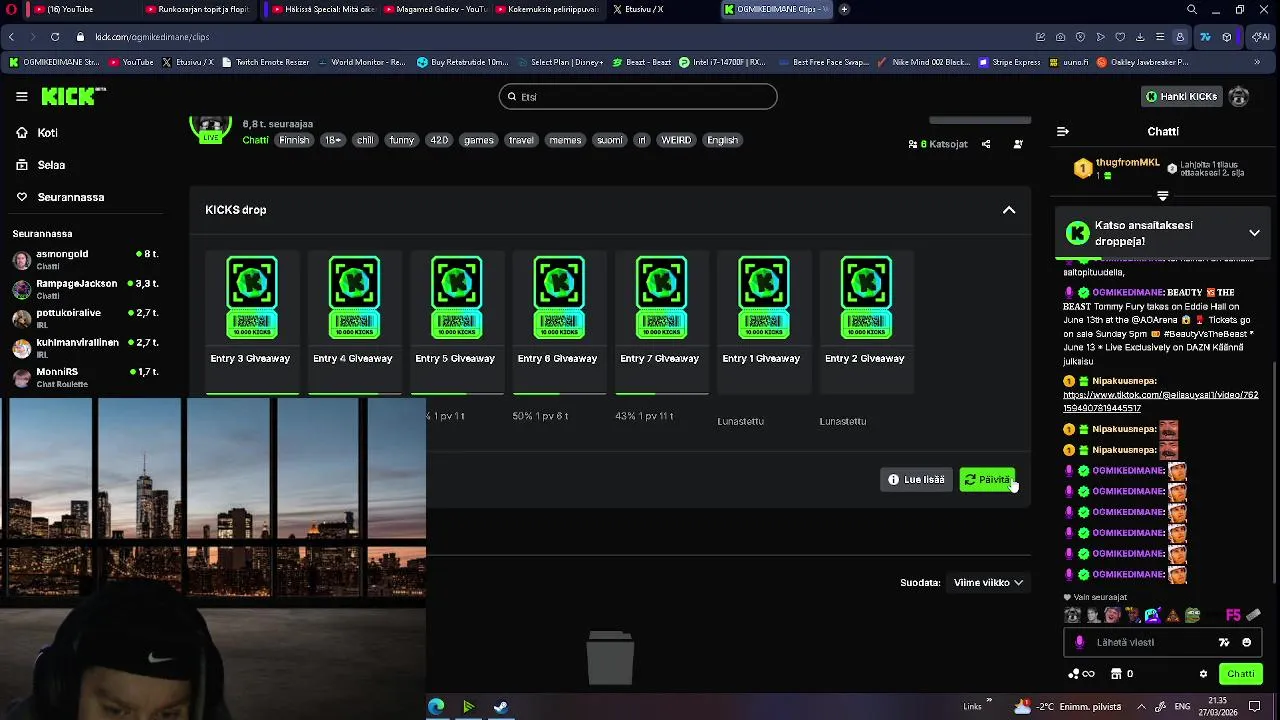Open pottukoiralive's followed channel

[85, 318]
